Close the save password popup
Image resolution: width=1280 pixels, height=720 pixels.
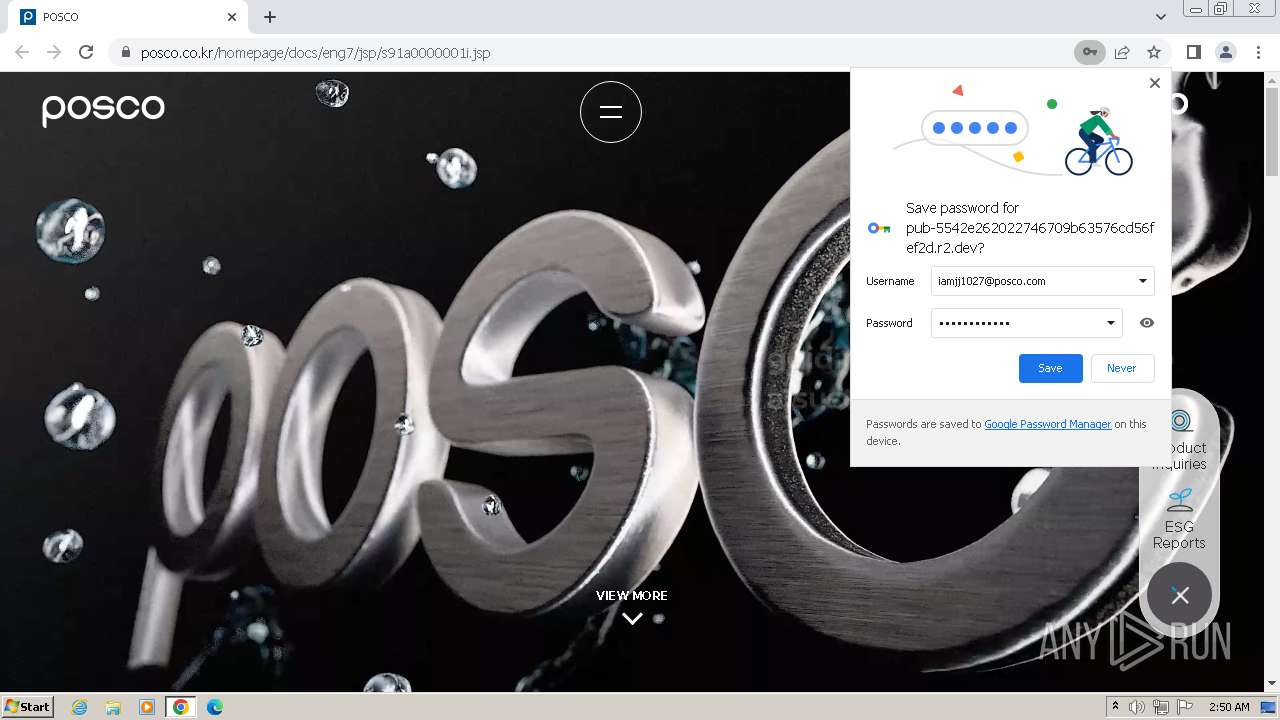[x=1155, y=83]
